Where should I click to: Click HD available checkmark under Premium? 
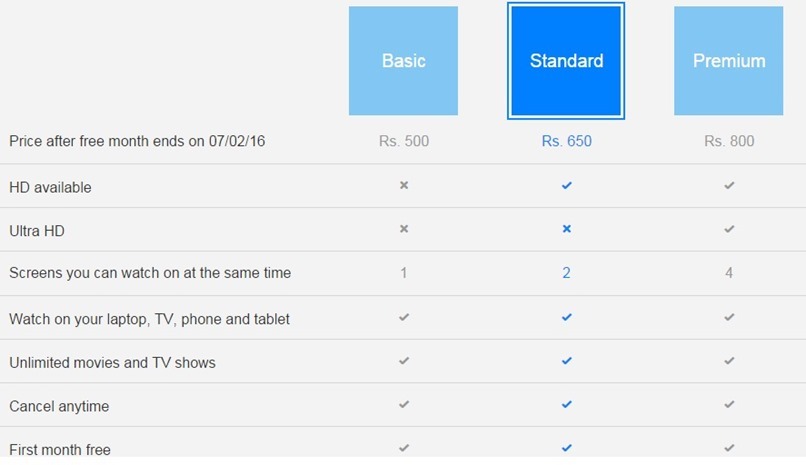tap(729, 185)
